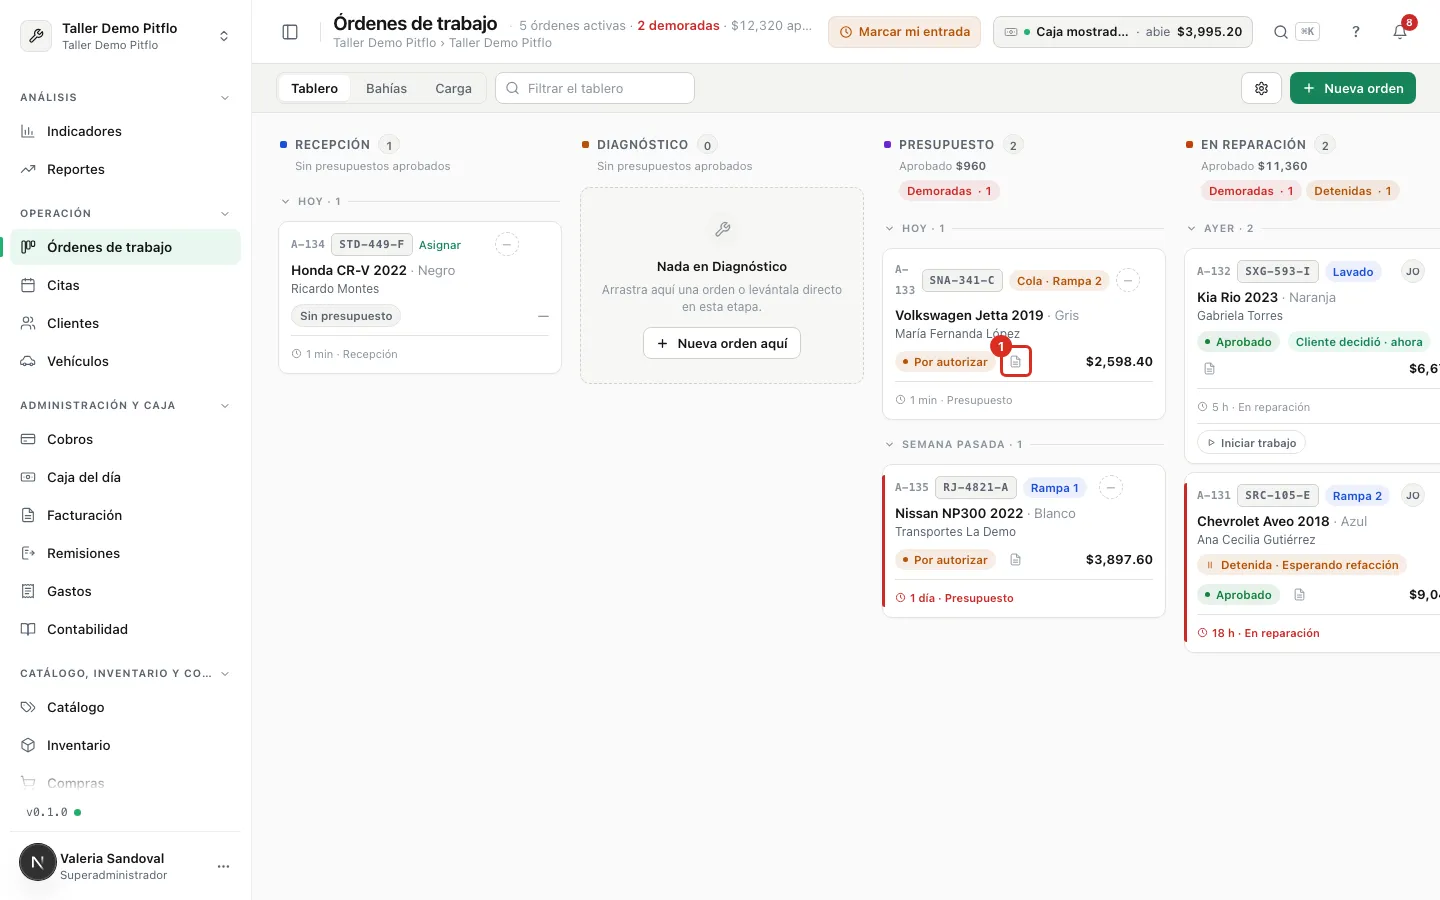Screen dimensions: 1440x900
Task: Open Gastos in sidebar
Action: pyautogui.click(x=125, y=591)
